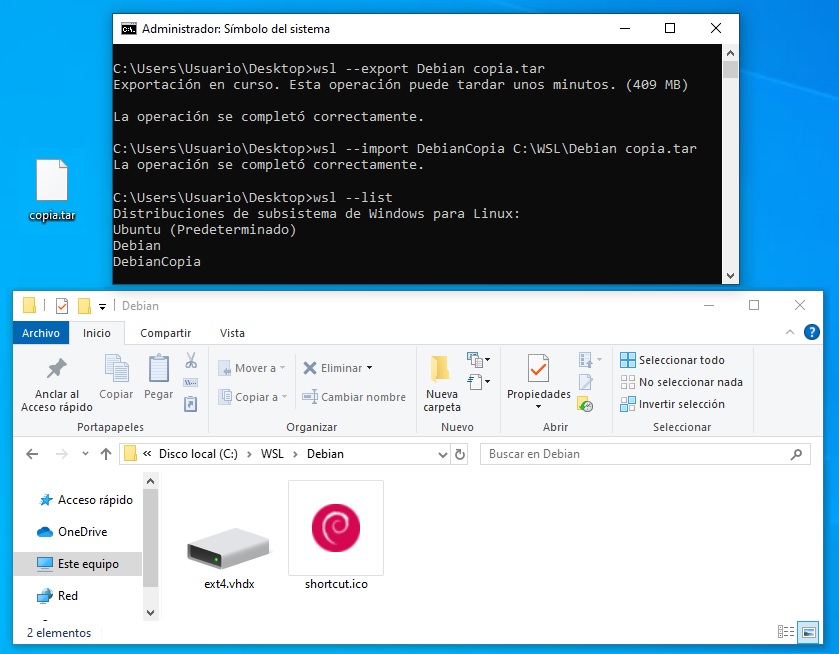
Task: Click the Properties quick access toolbar icon
Action: click(62, 306)
